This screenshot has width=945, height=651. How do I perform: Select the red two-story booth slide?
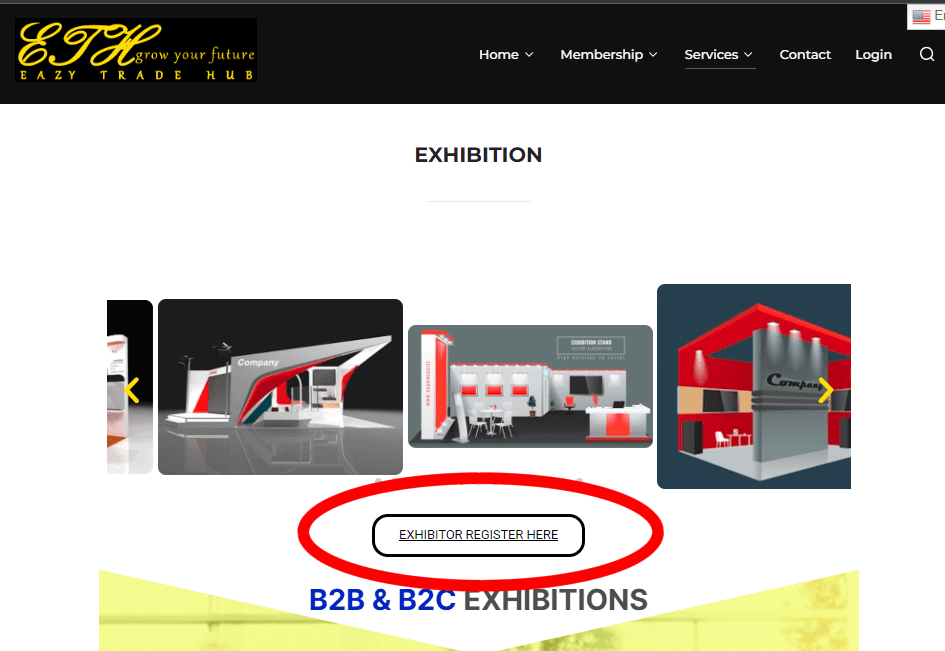coord(754,386)
